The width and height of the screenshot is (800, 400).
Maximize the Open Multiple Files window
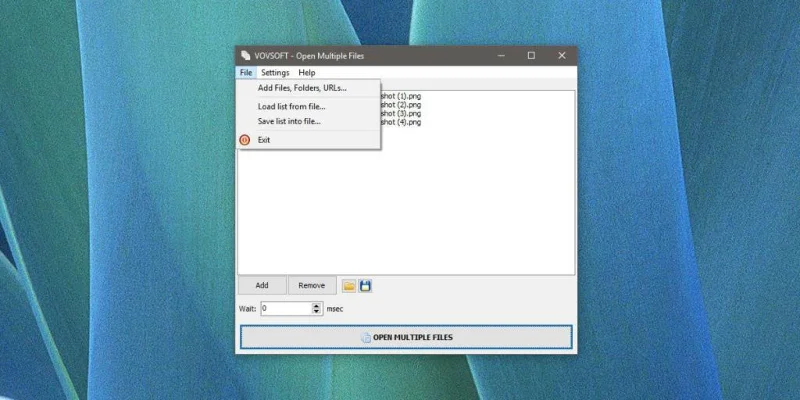point(531,56)
